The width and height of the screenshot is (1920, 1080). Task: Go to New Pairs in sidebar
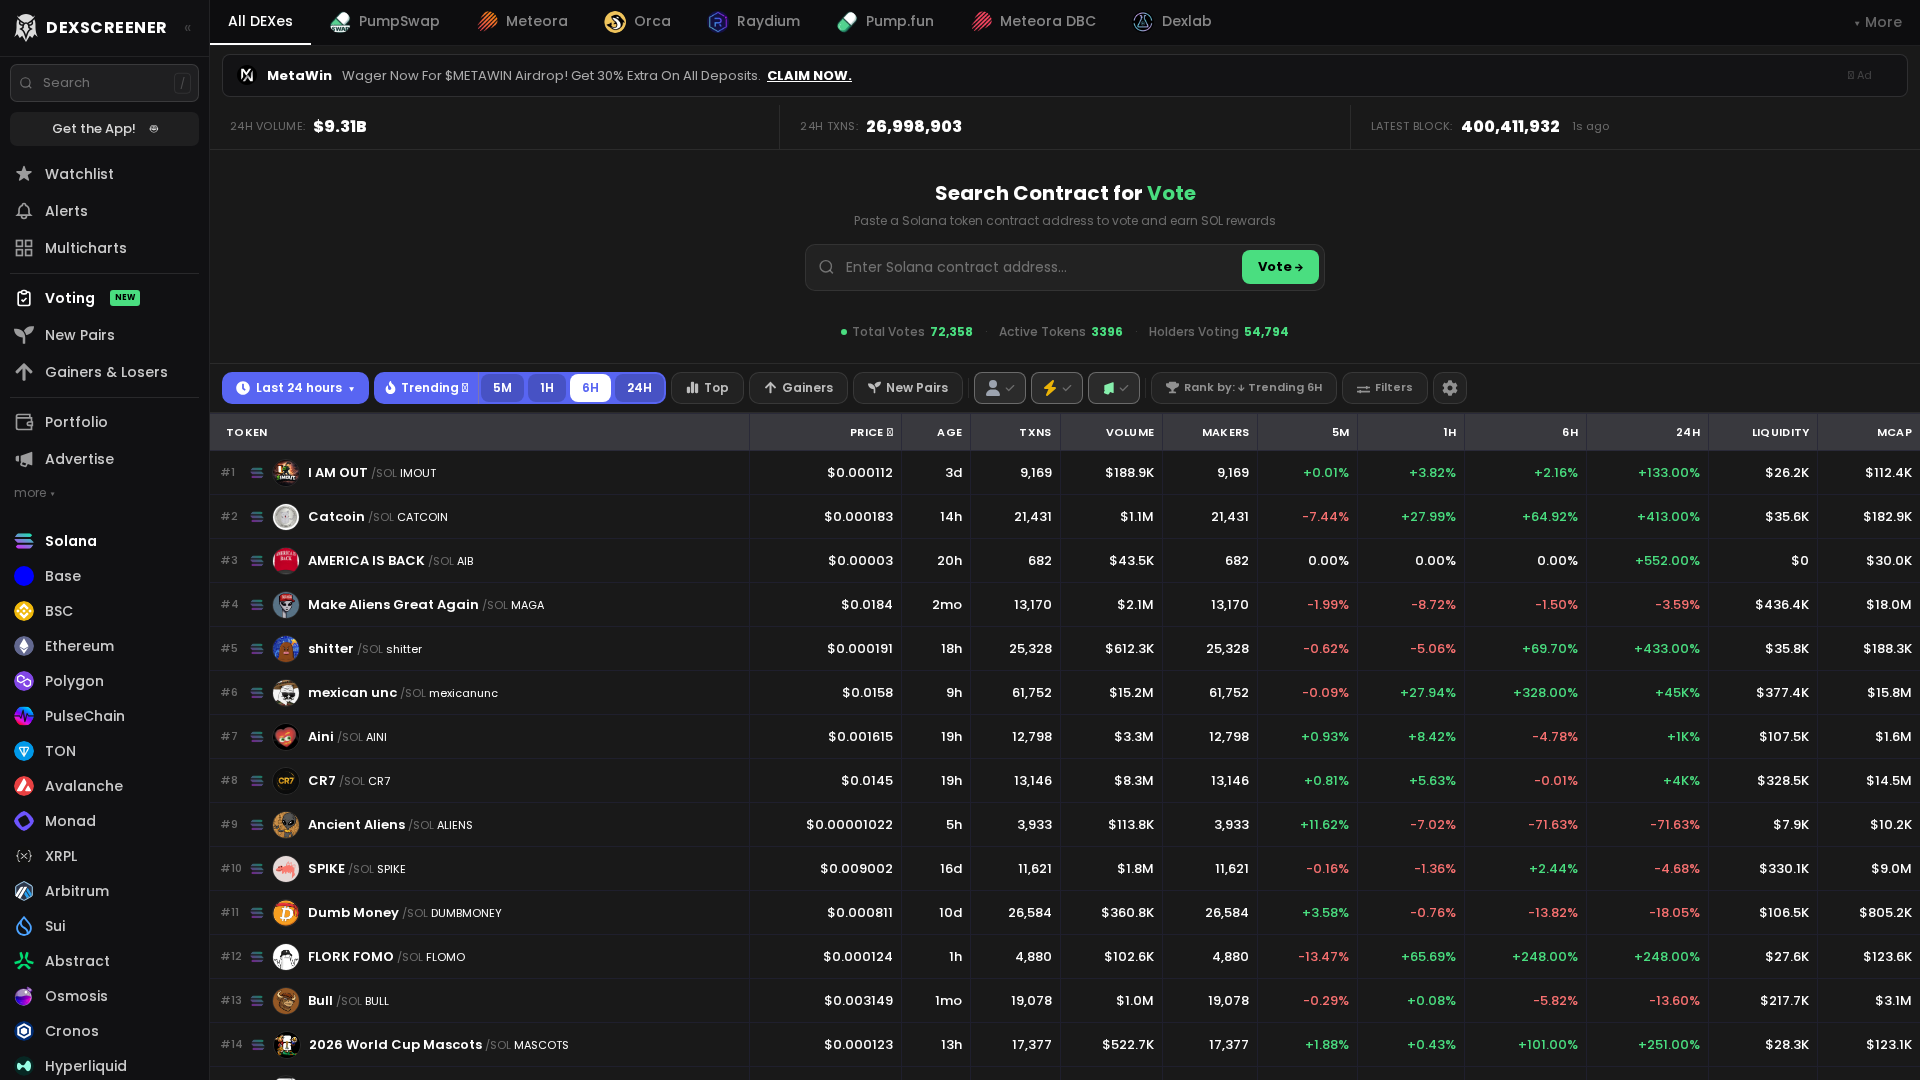coord(104,335)
